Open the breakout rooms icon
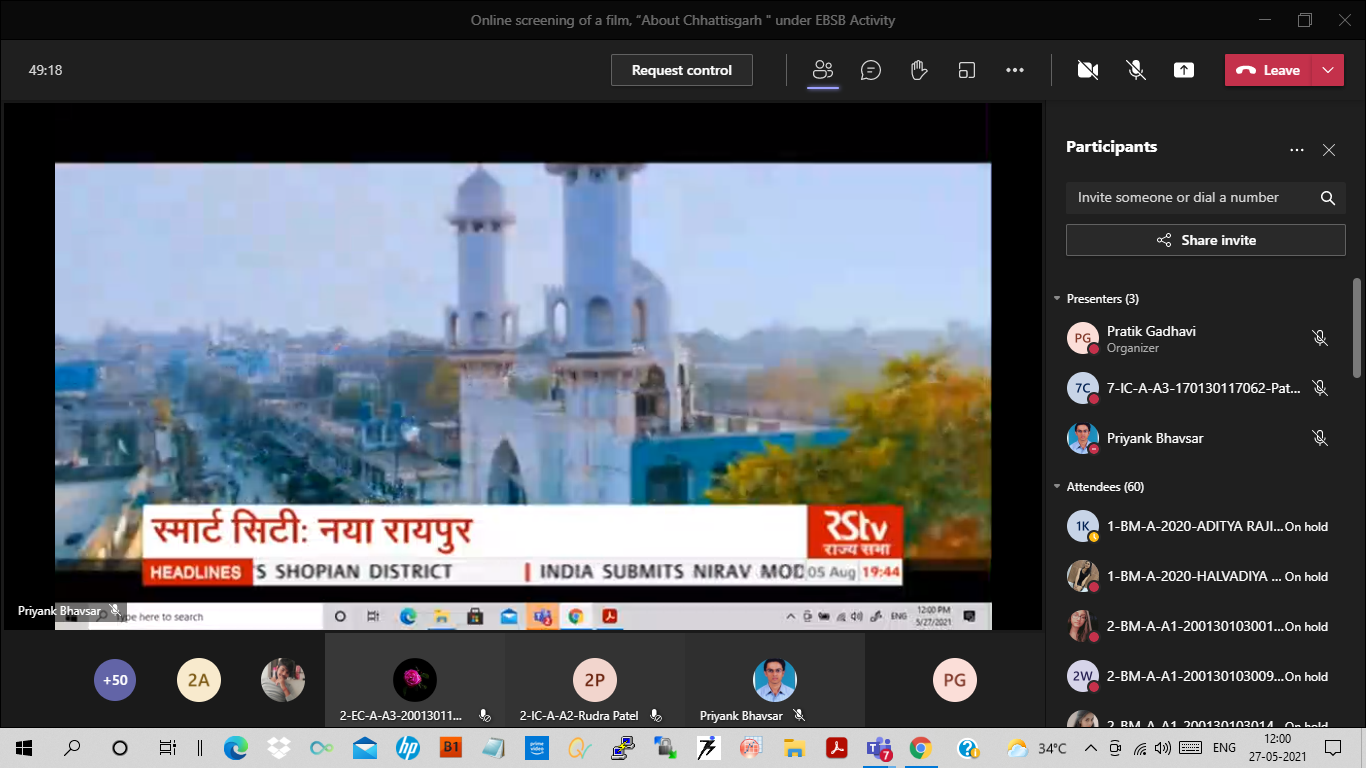Image resolution: width=1366 pixels, height=768 pixels. coord(967,70)
